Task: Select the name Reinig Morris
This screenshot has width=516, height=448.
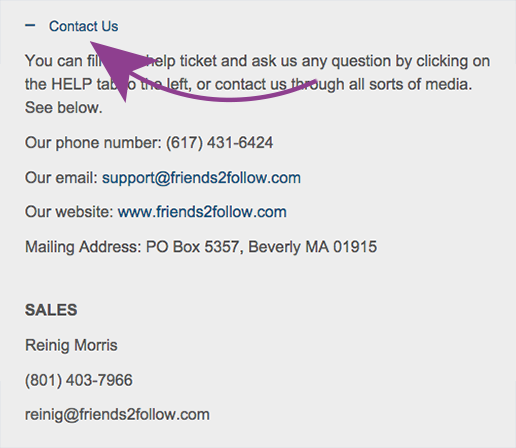Action: 71,345
